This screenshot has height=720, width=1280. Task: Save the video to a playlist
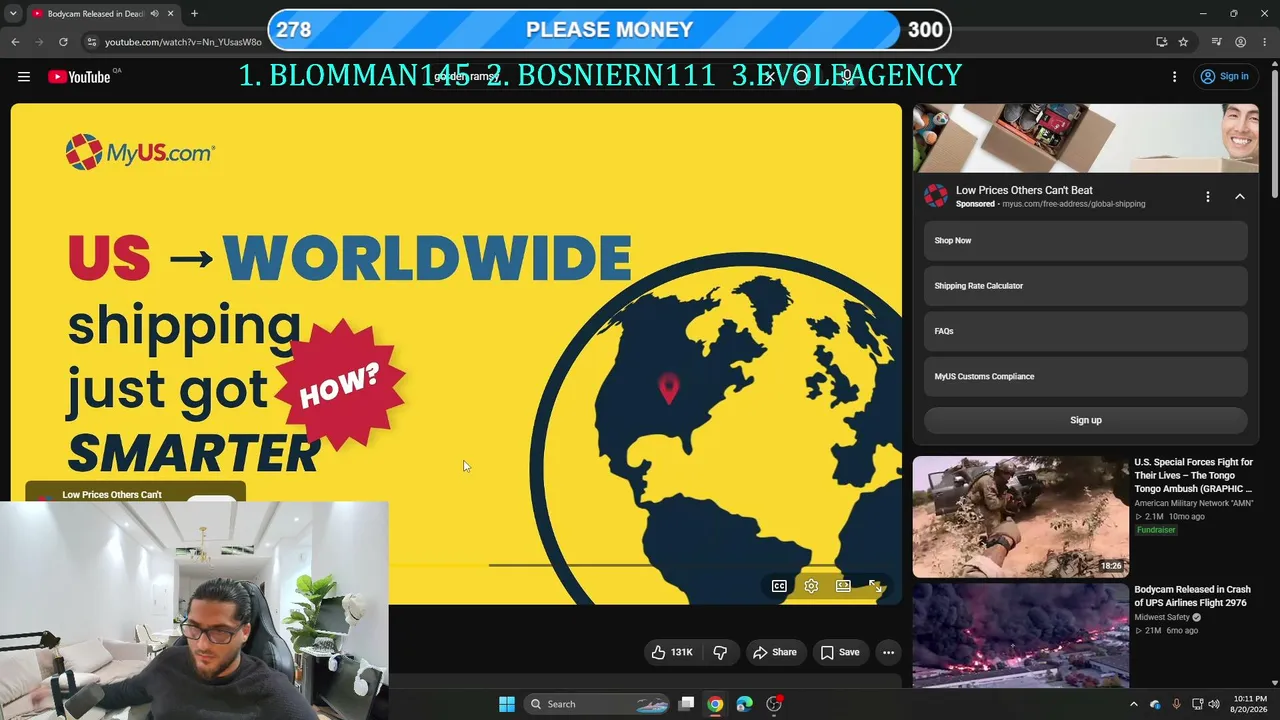tap(840, 652)
